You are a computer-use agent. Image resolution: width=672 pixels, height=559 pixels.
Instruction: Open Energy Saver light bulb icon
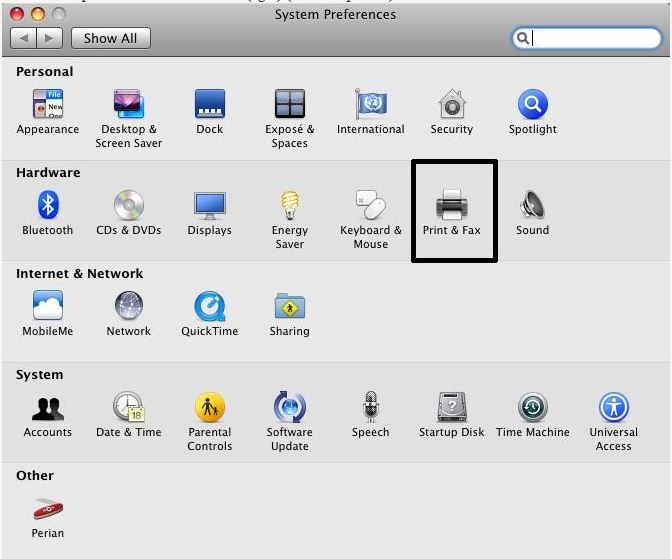(x=290, y=205)
